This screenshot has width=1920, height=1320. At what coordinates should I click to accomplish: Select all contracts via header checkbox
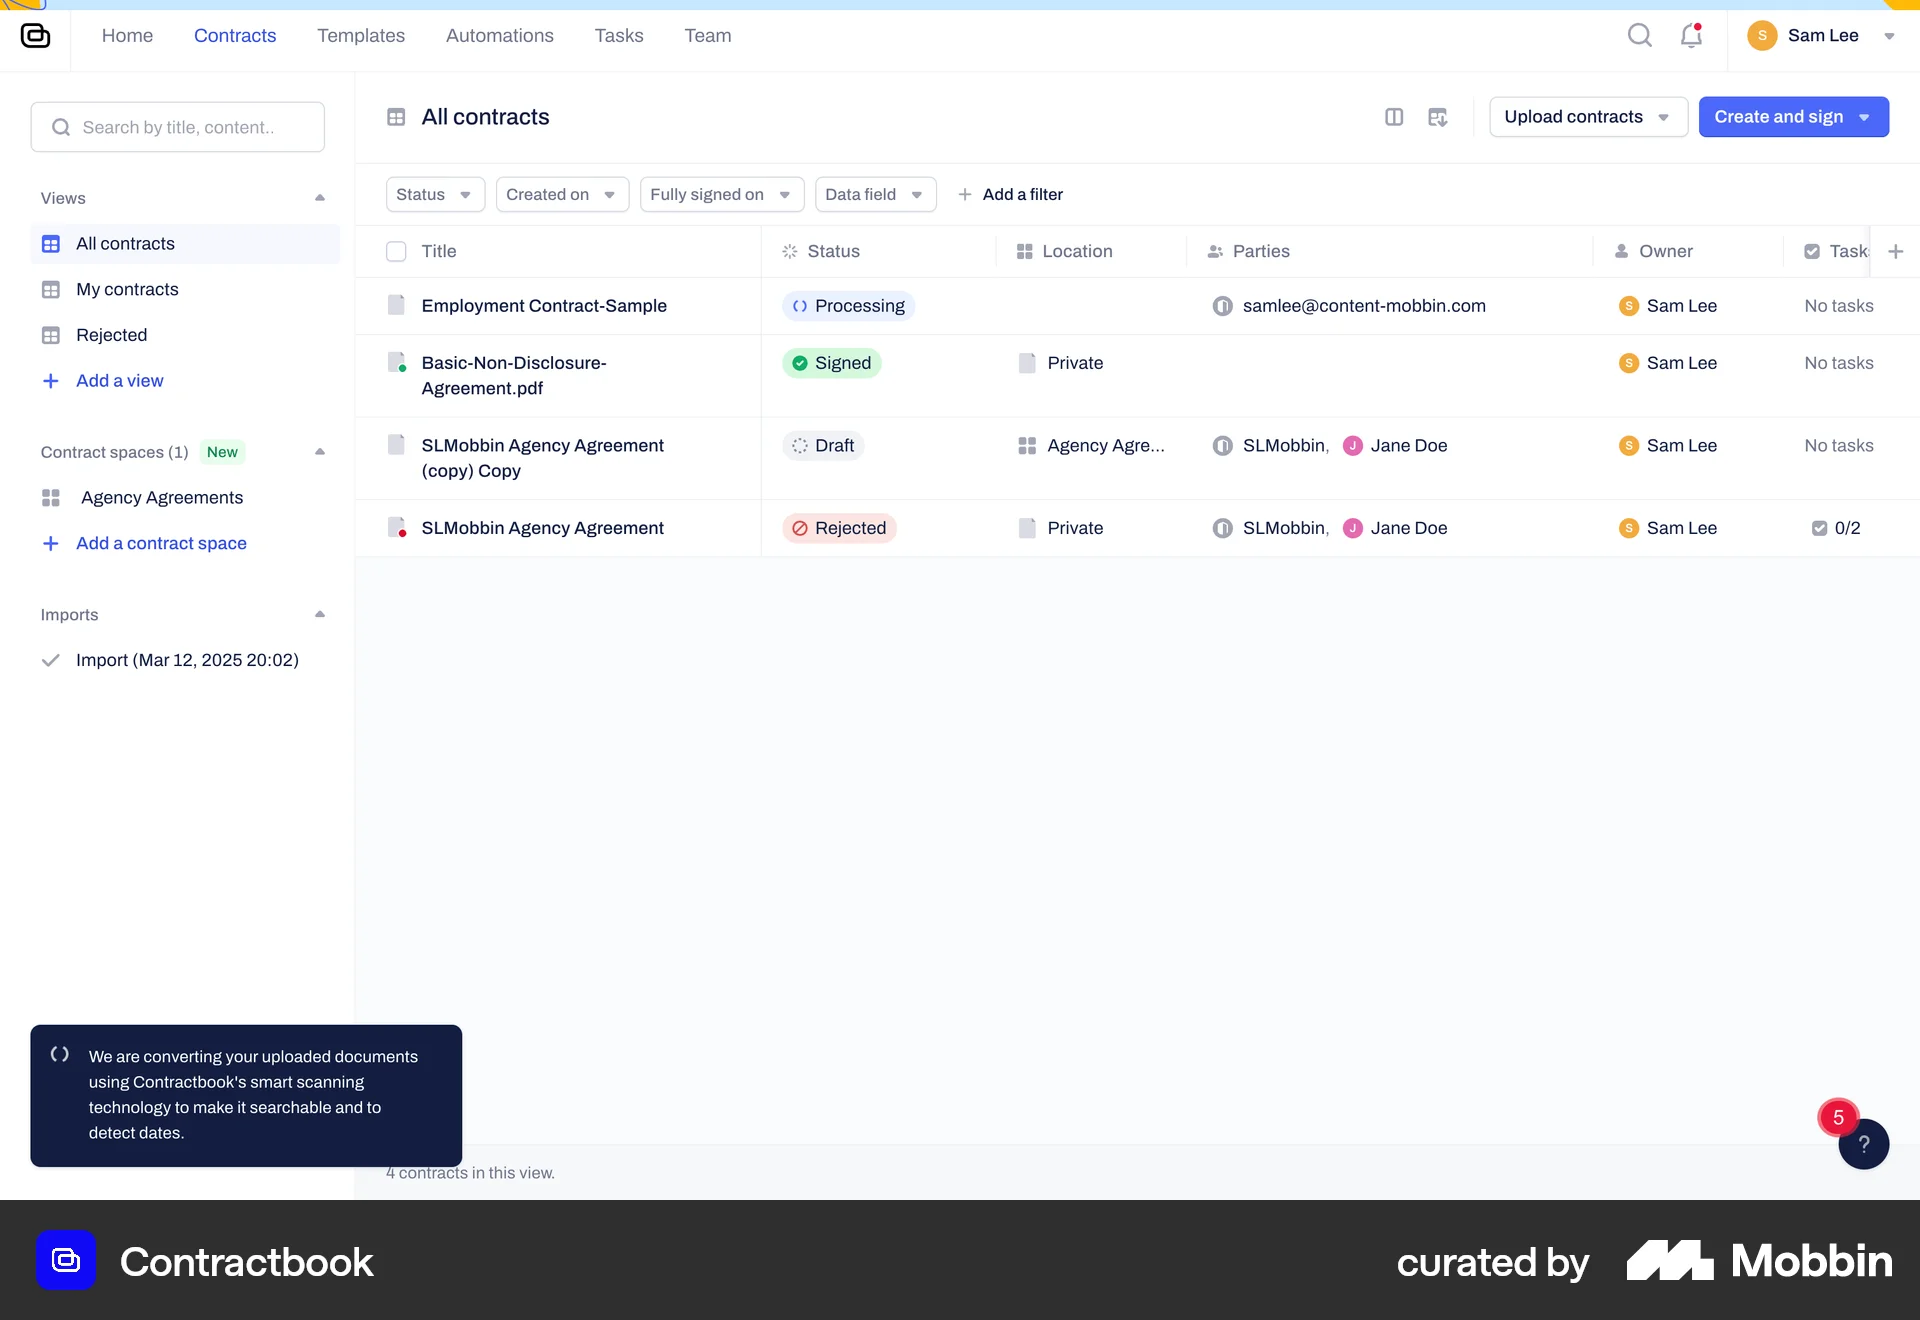[396, 251]
